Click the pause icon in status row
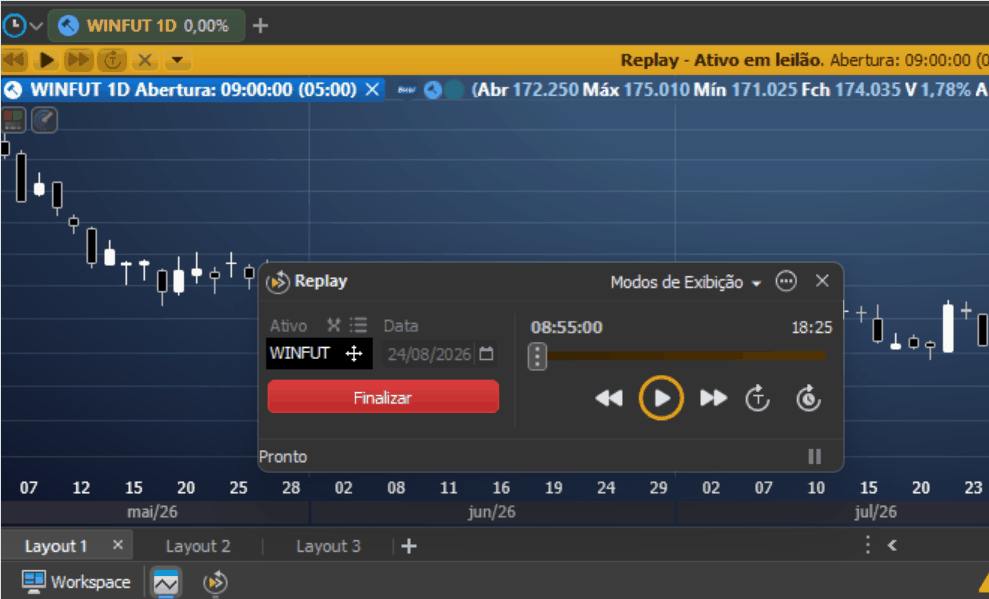Viewport: 989px width, 599px height. pyautogui.click(x=814, y=457)
